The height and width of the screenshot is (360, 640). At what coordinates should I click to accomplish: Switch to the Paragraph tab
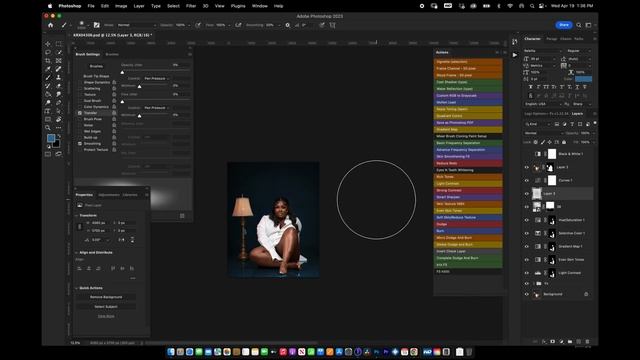(551, 39)
